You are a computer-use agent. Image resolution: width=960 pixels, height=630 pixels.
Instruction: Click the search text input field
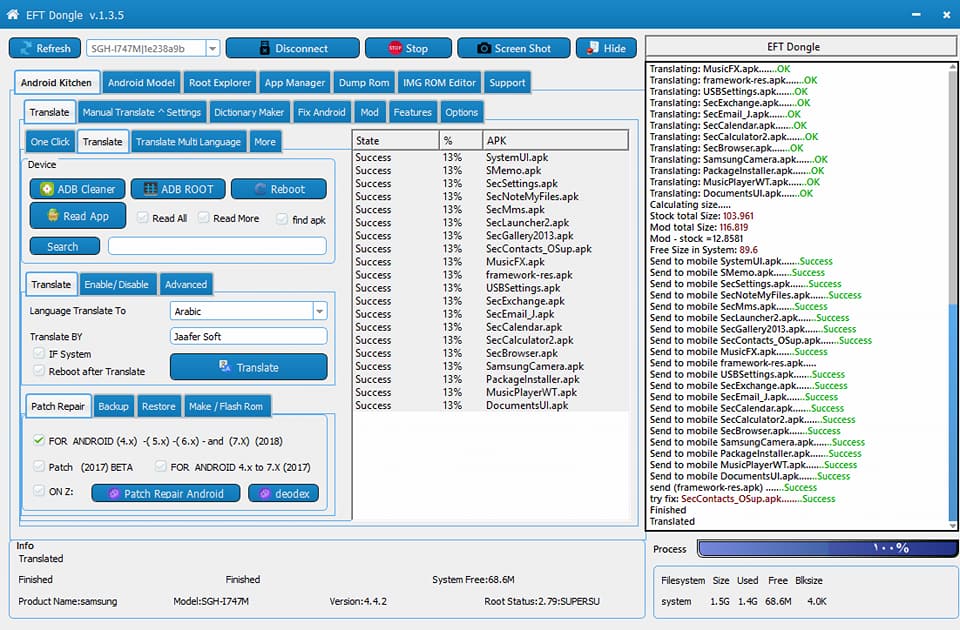point(217,246)
